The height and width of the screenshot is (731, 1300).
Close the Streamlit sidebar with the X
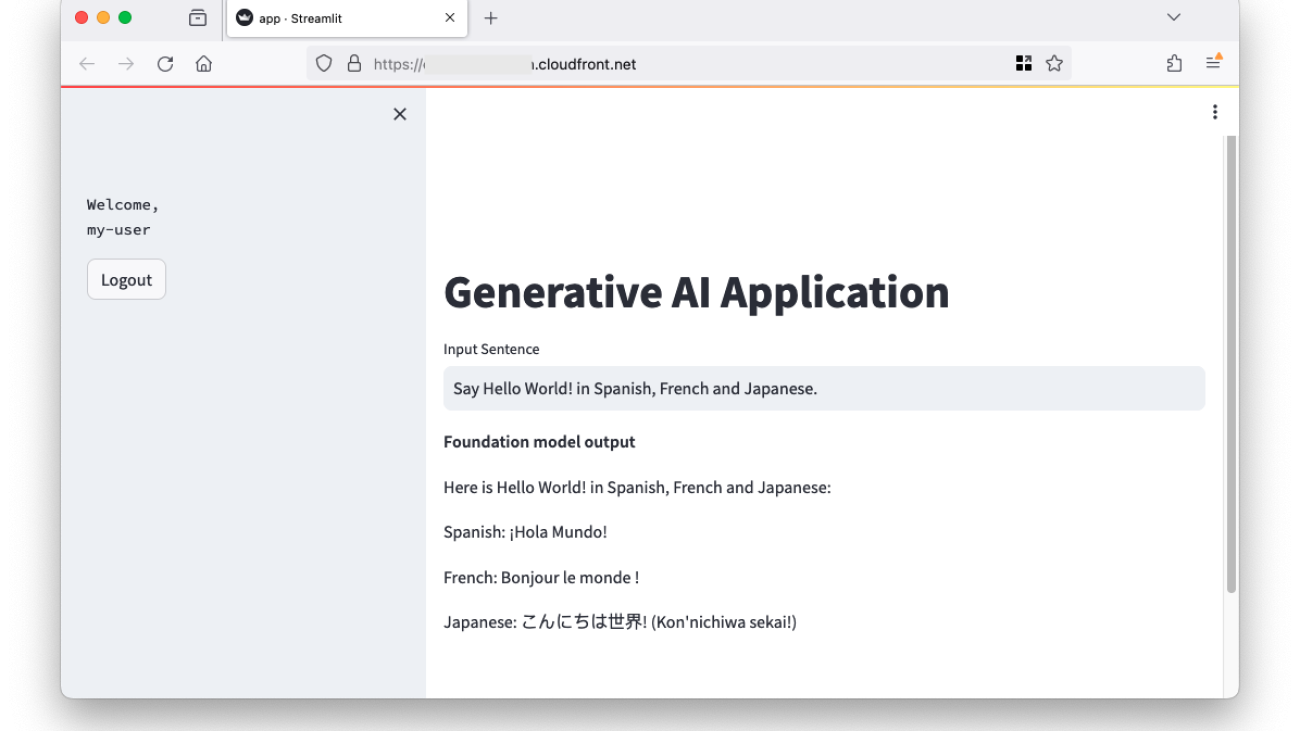(400, 114)
